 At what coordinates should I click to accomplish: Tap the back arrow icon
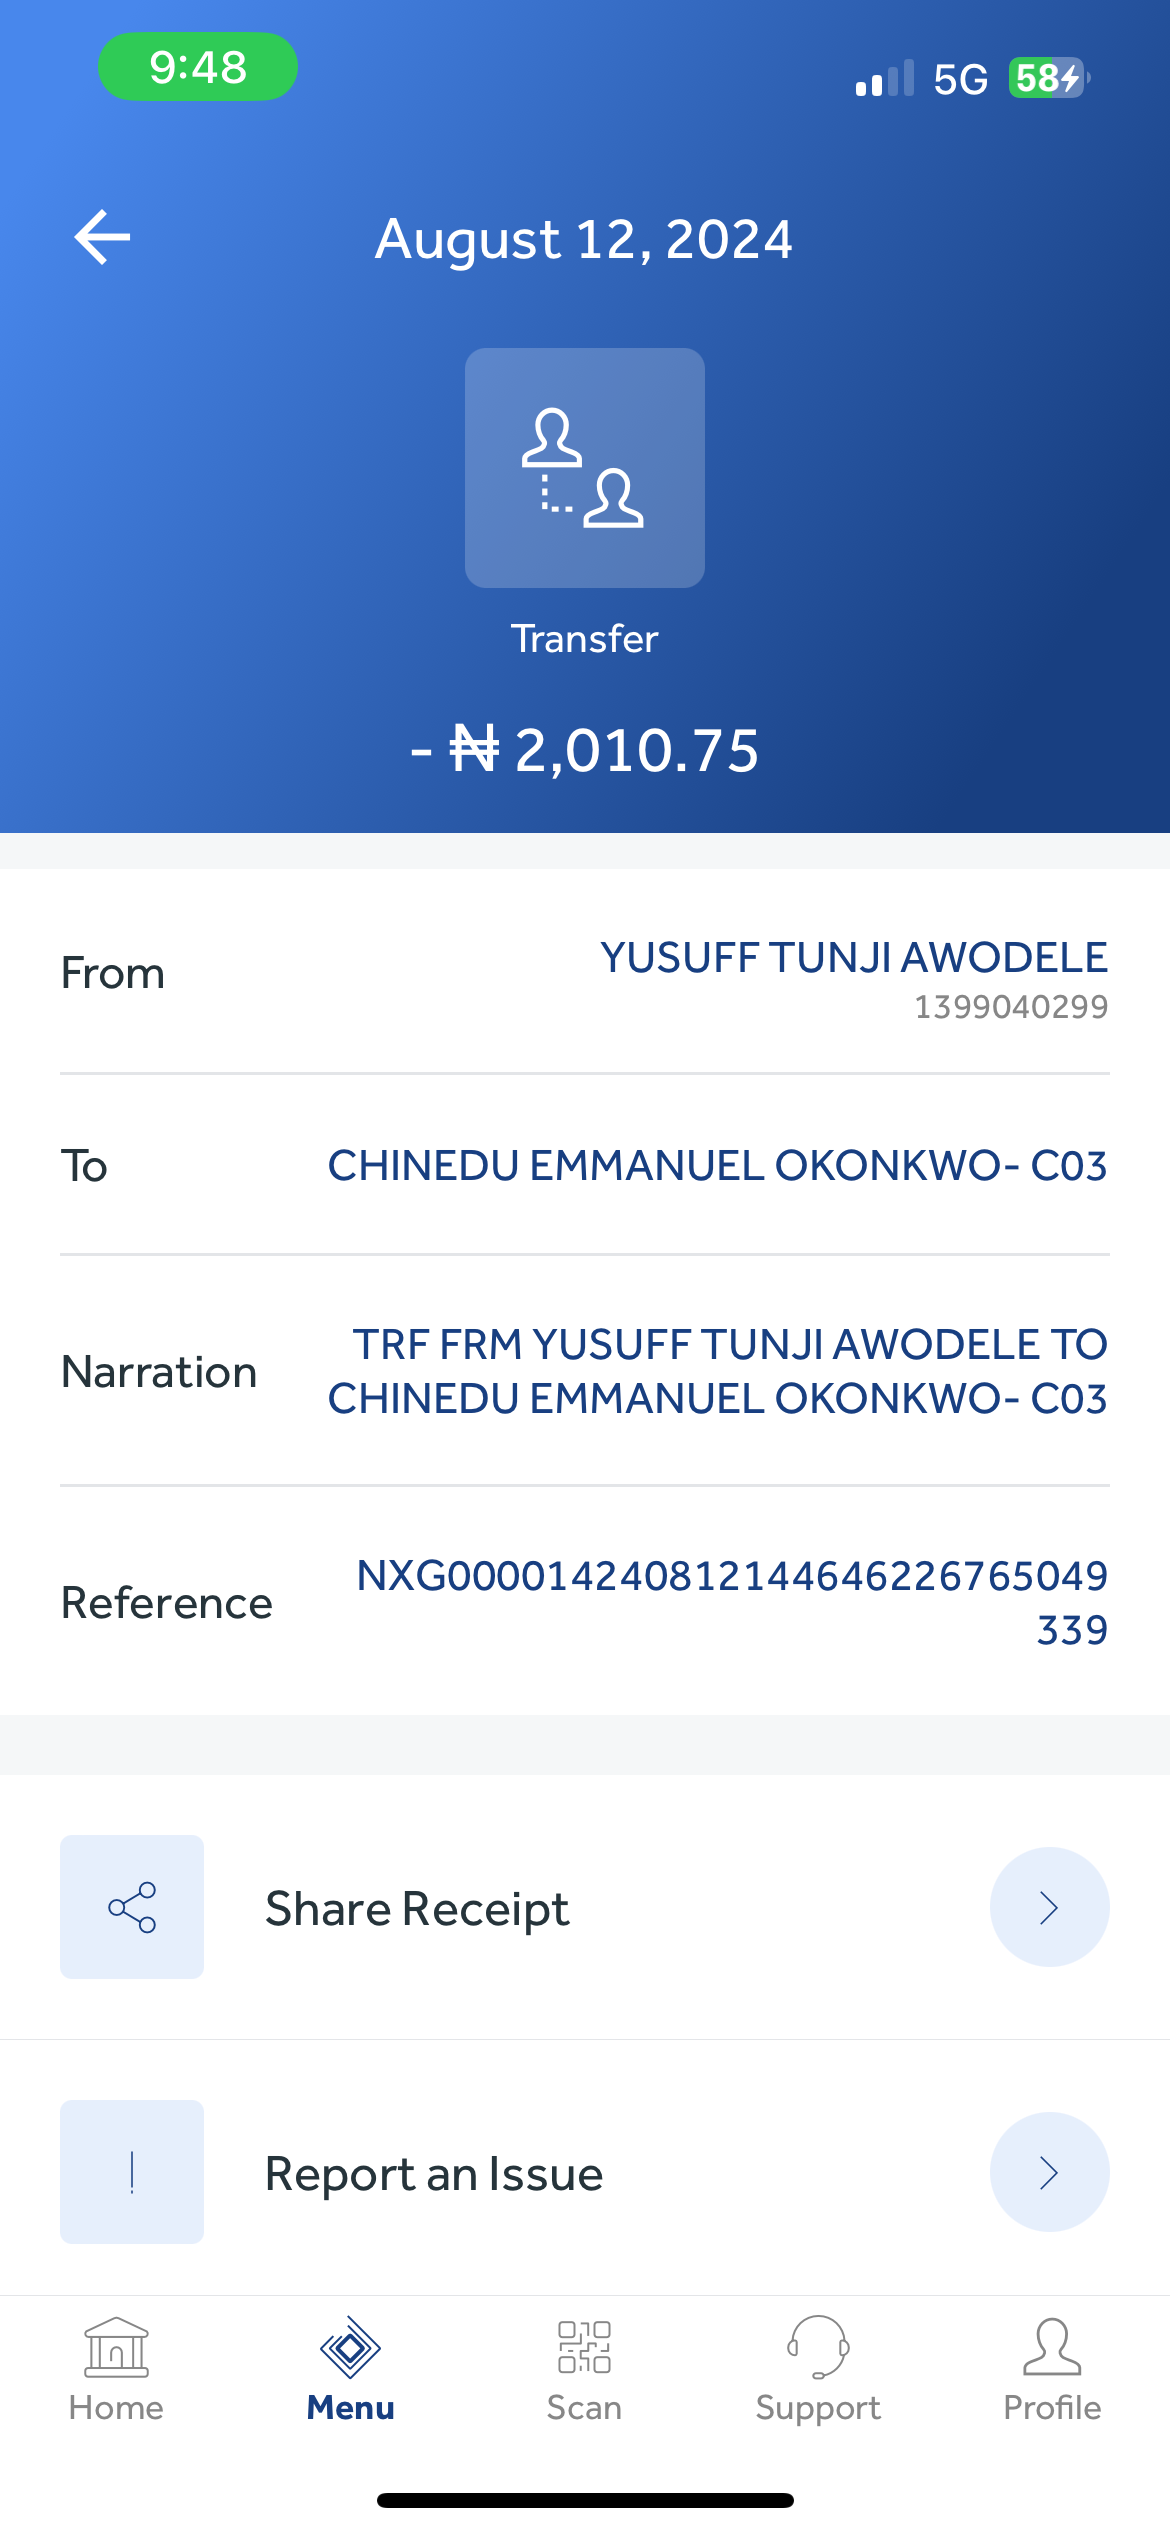(102, 238)
